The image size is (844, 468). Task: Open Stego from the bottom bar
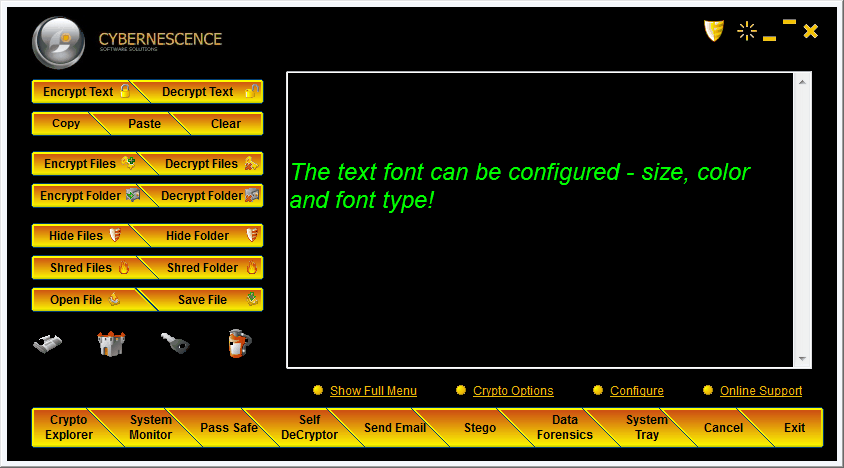[x=480, y=428]
